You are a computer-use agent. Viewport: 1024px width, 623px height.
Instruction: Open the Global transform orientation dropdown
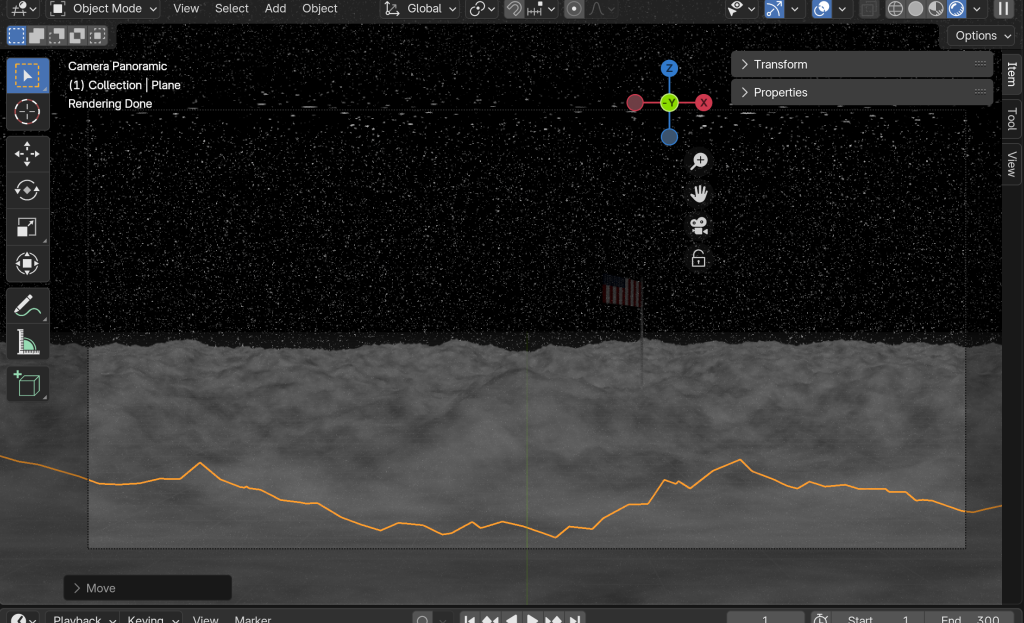click(x=422, y=9)
